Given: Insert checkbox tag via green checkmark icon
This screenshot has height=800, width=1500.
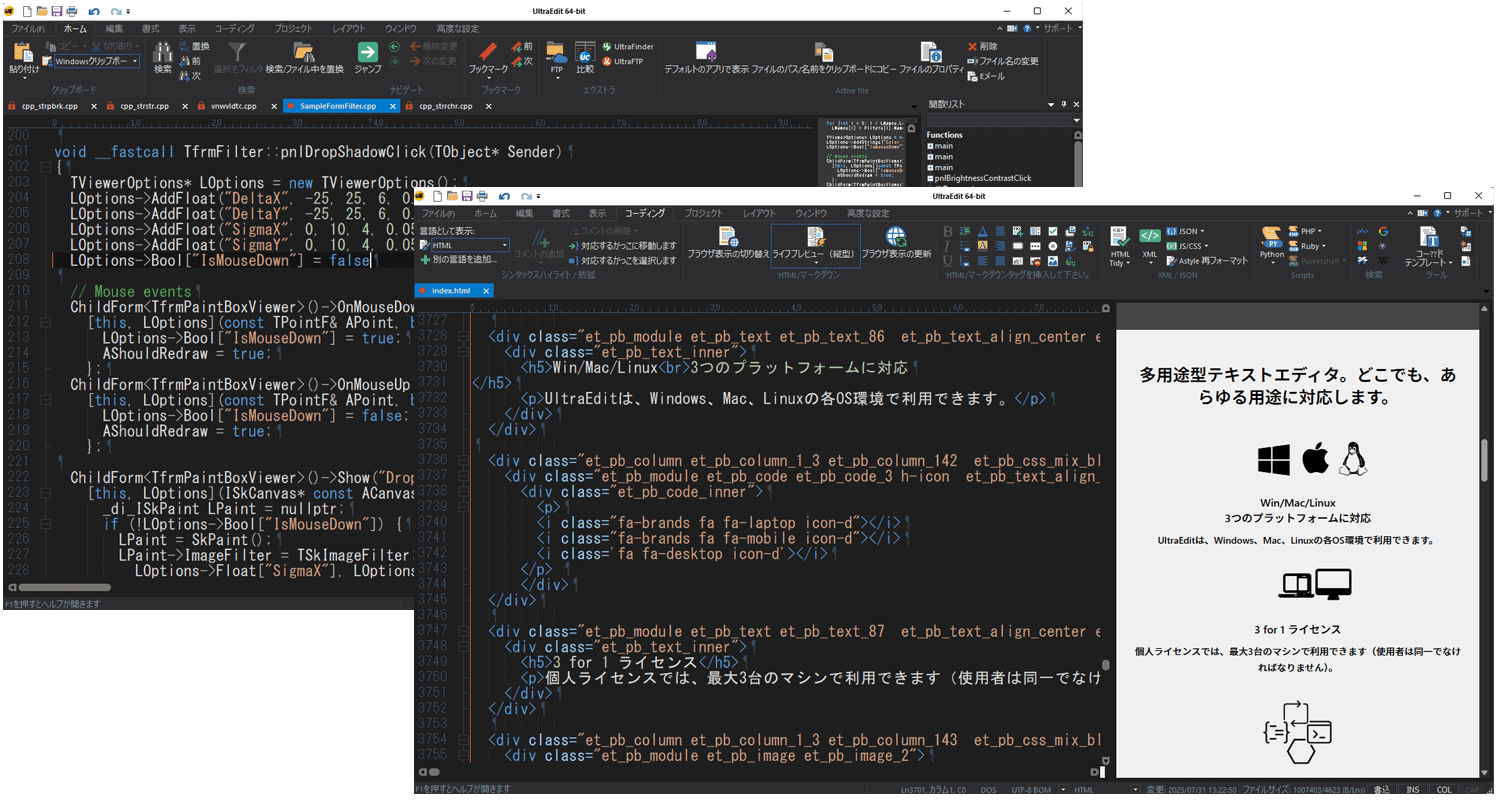Looking at the screenshot, I should click(x=1053, y=232).
